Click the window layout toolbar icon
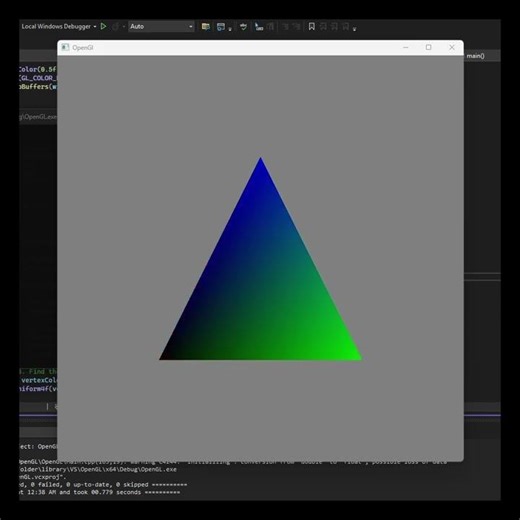The image size is (520, 520). 221,27
